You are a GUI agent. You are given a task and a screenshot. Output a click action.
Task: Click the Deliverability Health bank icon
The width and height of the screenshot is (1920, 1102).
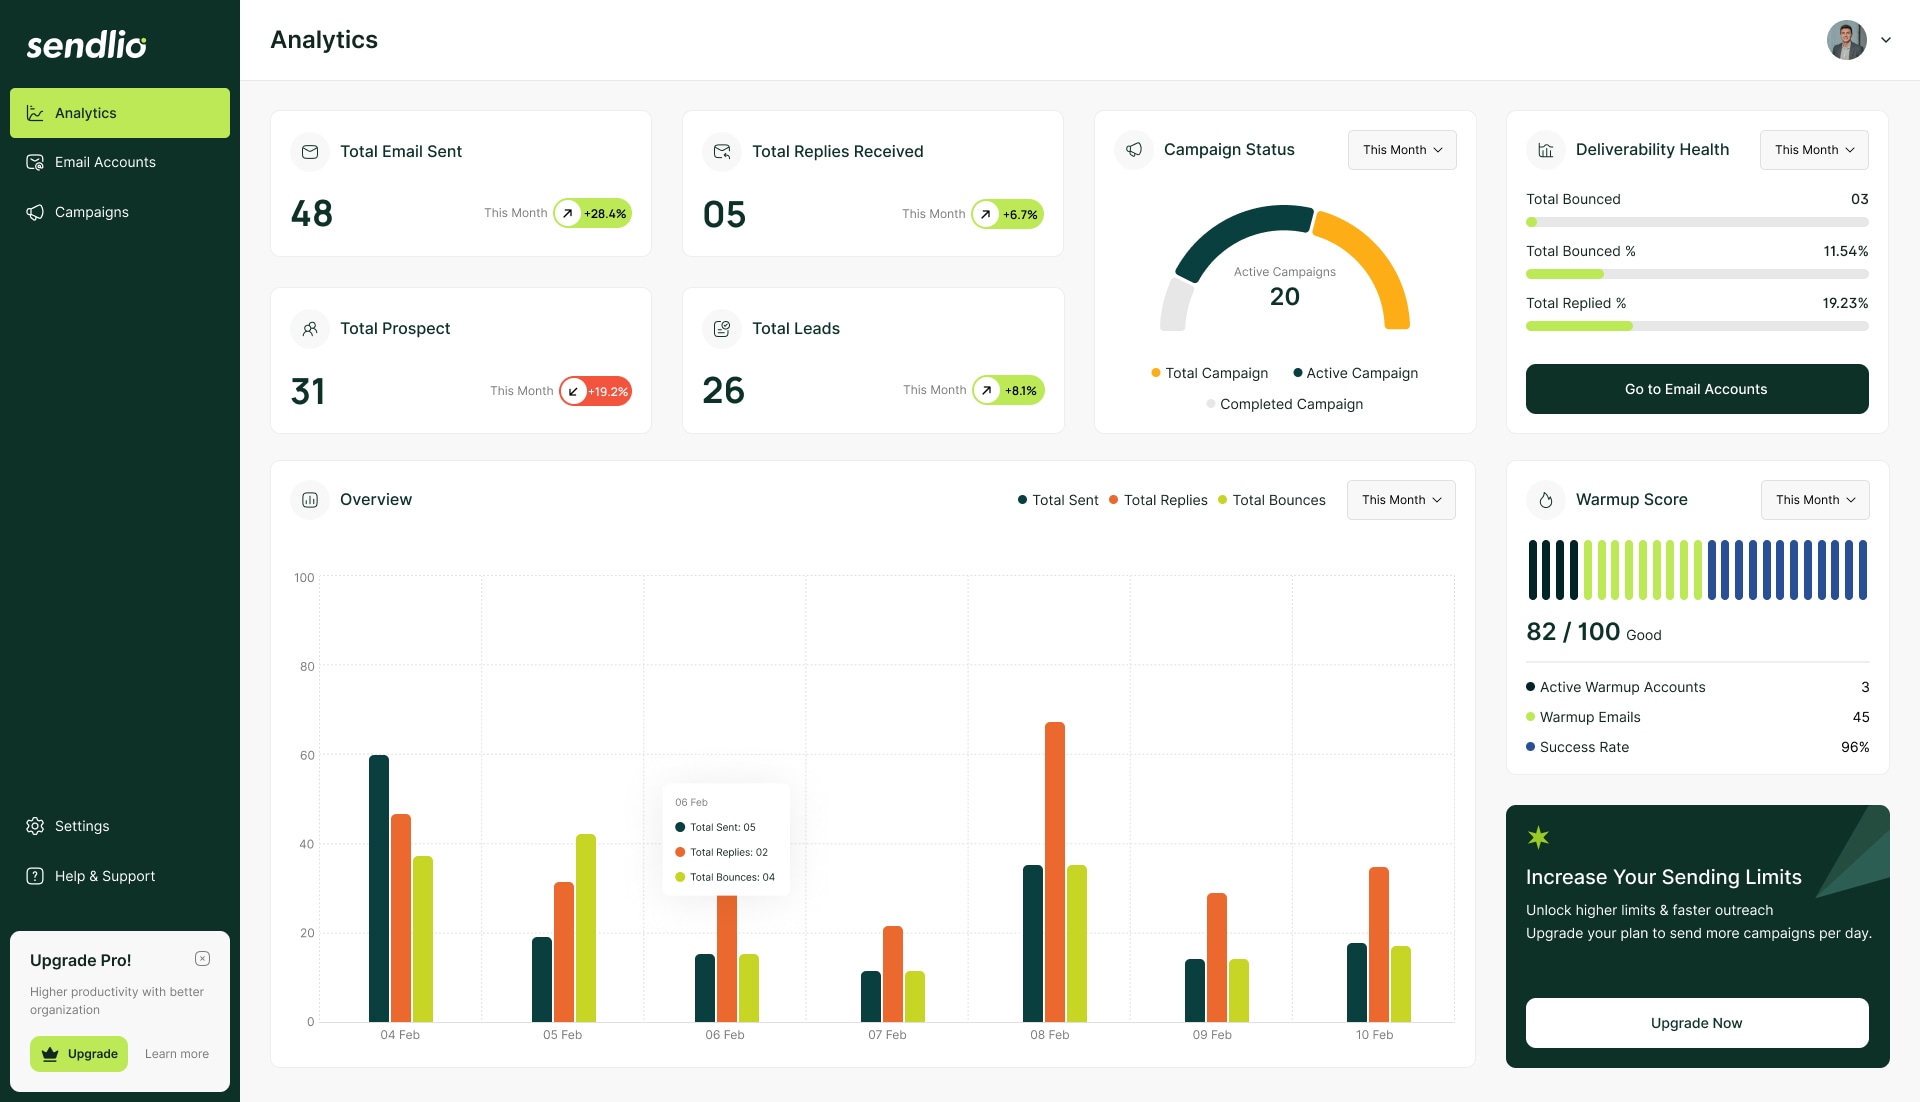coord(1546,150)
